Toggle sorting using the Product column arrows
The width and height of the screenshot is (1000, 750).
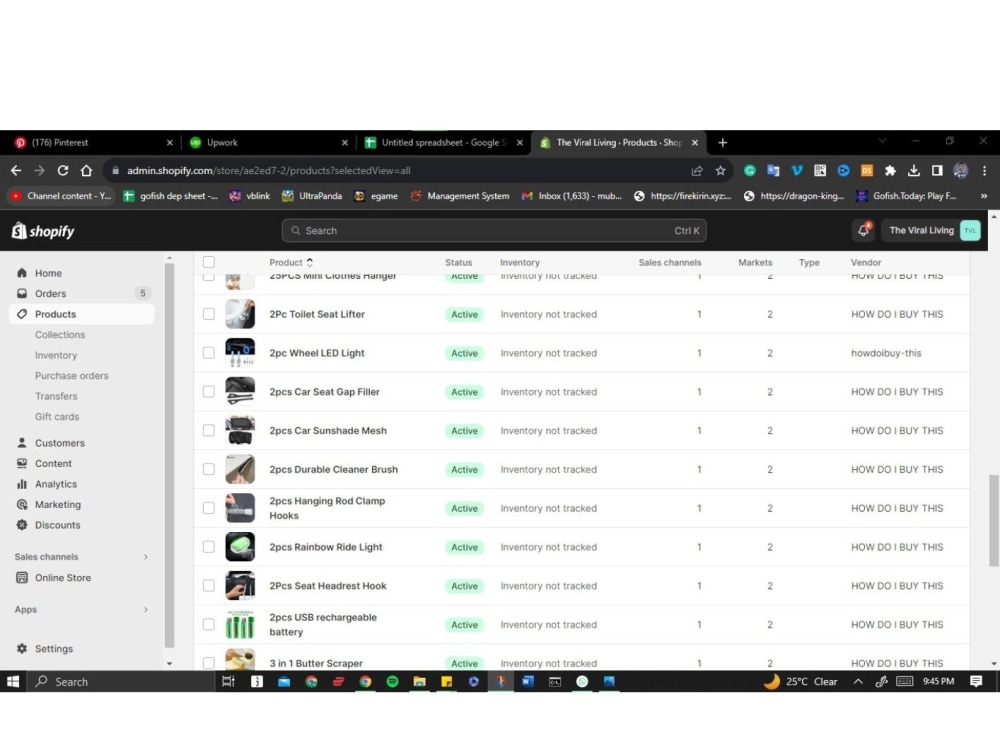pyautogui.click(x=310, y=262)
